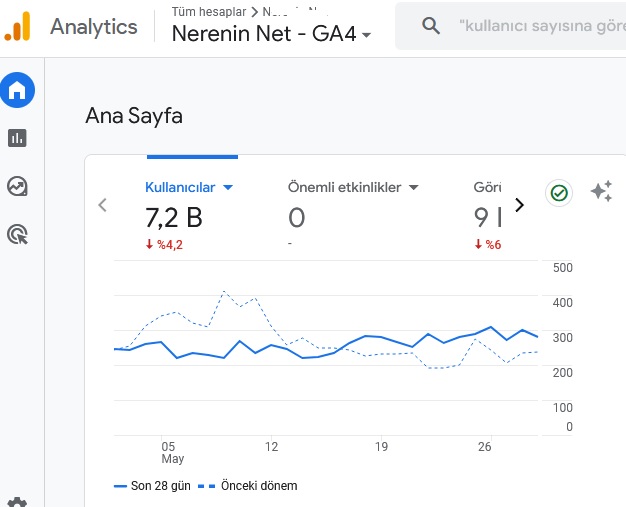Show next metrics with right chevron

pos(519,205)
